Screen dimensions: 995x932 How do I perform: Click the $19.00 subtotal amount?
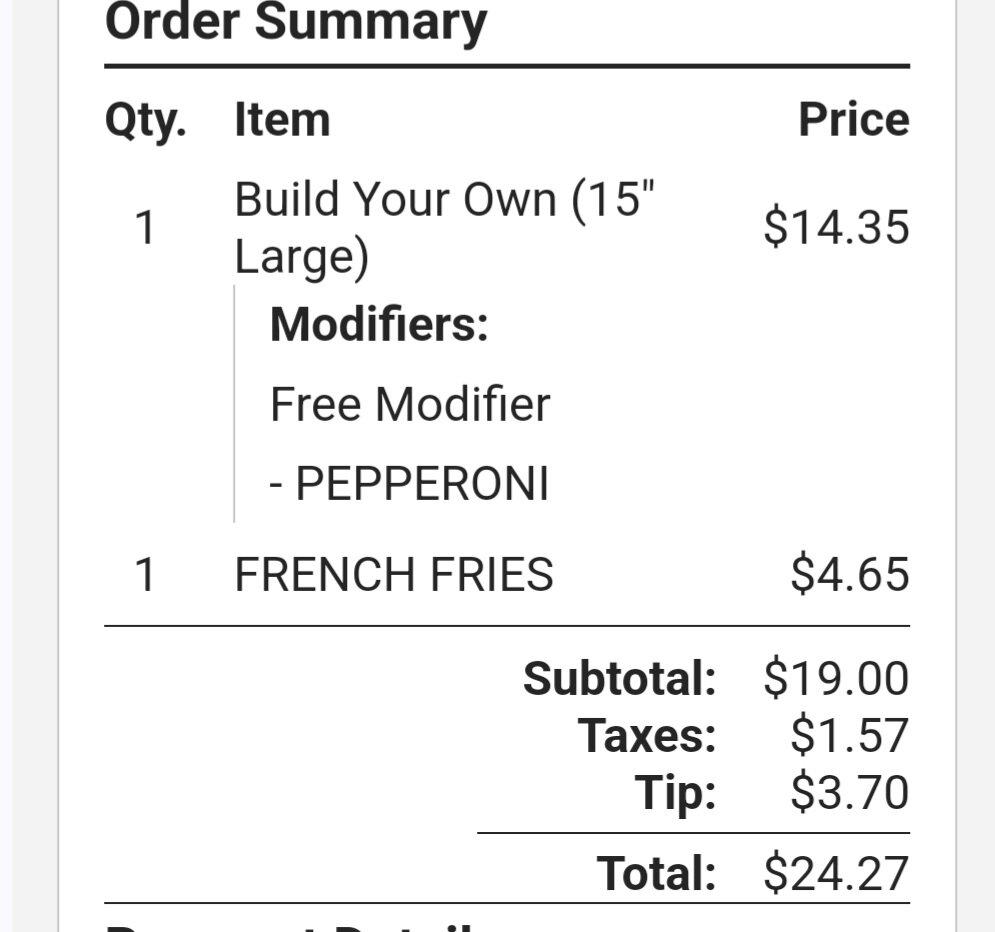[836, 678]
